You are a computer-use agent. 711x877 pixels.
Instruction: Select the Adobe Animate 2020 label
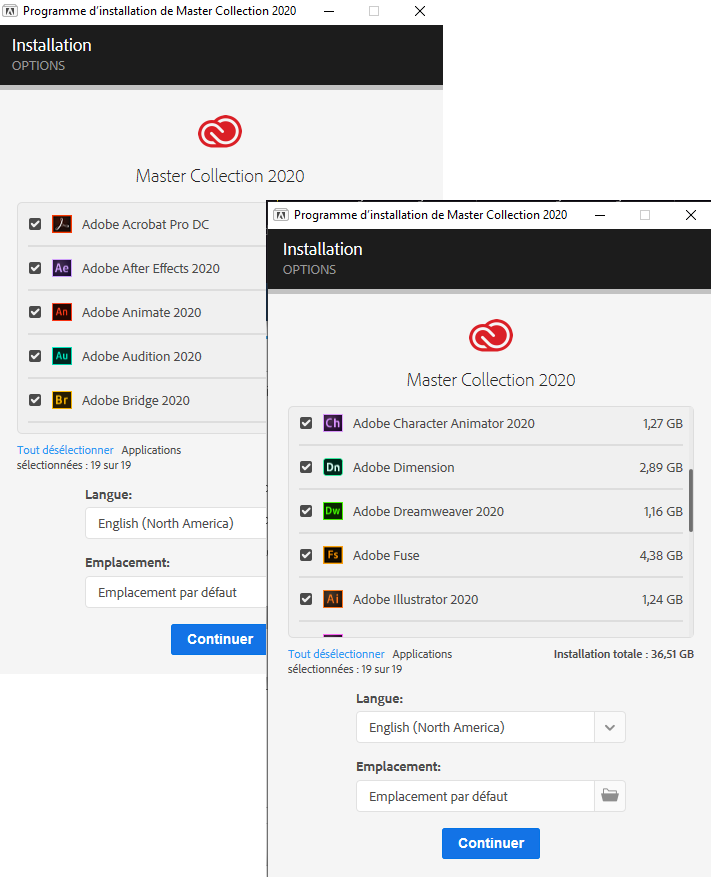point(142,312)
